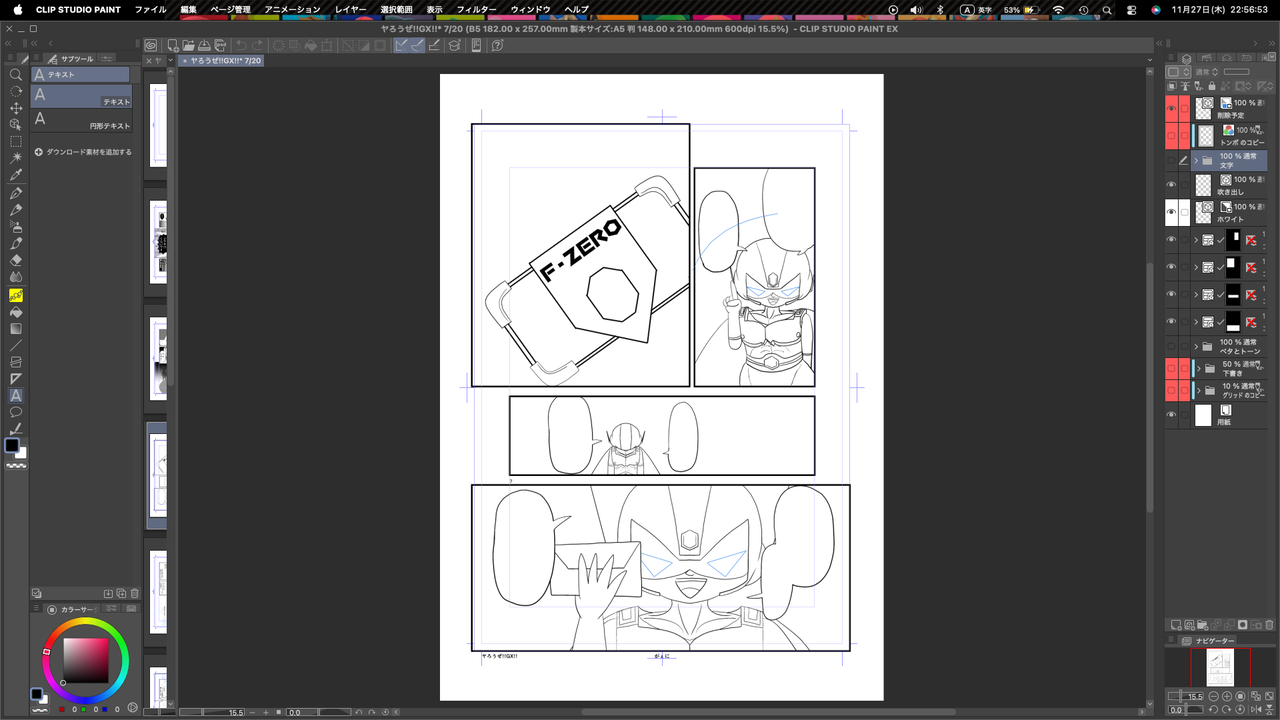Hide the 吹き出し layer
Image resolution: width=1280 pixels, height=720 pixels.
[x=1172, y=185]
